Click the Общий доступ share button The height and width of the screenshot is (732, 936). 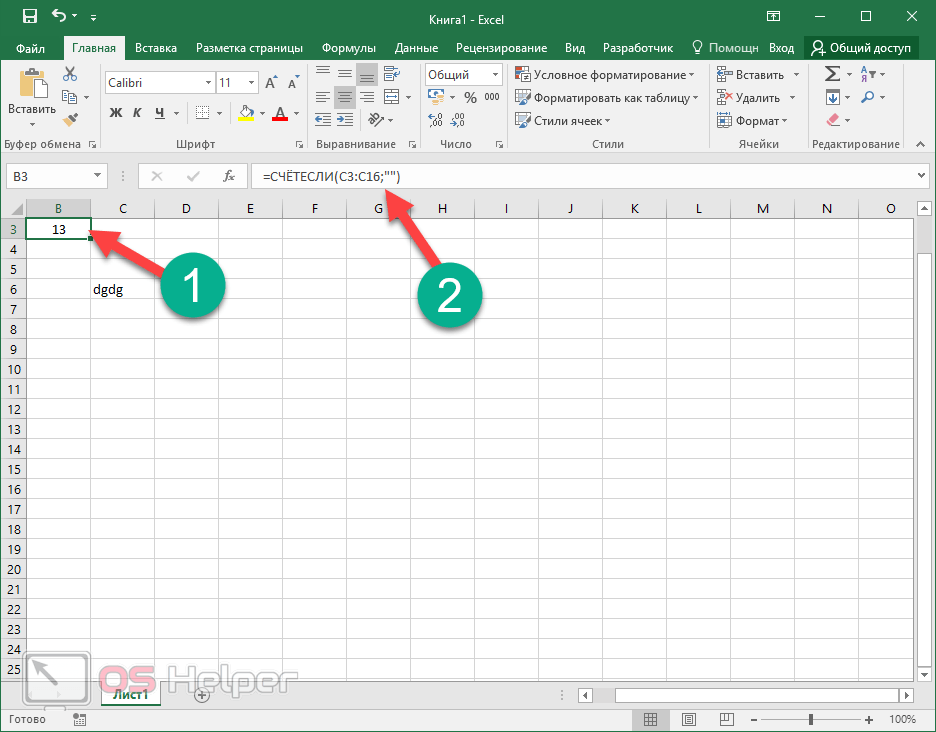click(x=861, y=48)
